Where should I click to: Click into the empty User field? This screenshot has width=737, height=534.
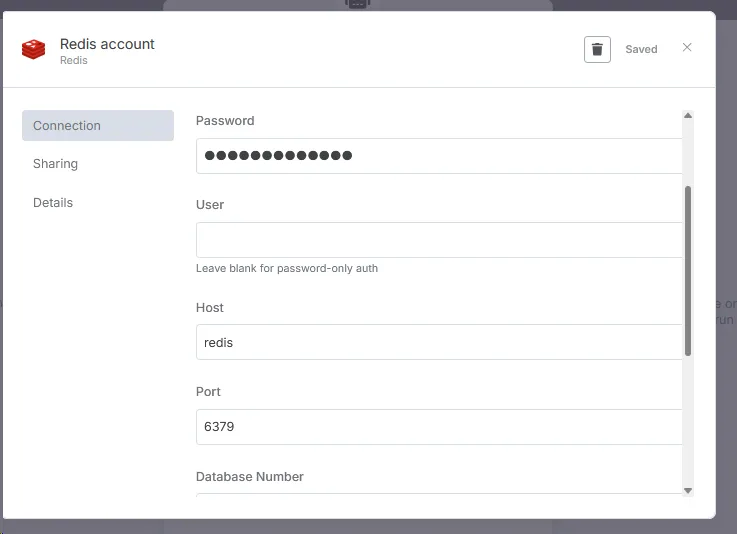439,240
